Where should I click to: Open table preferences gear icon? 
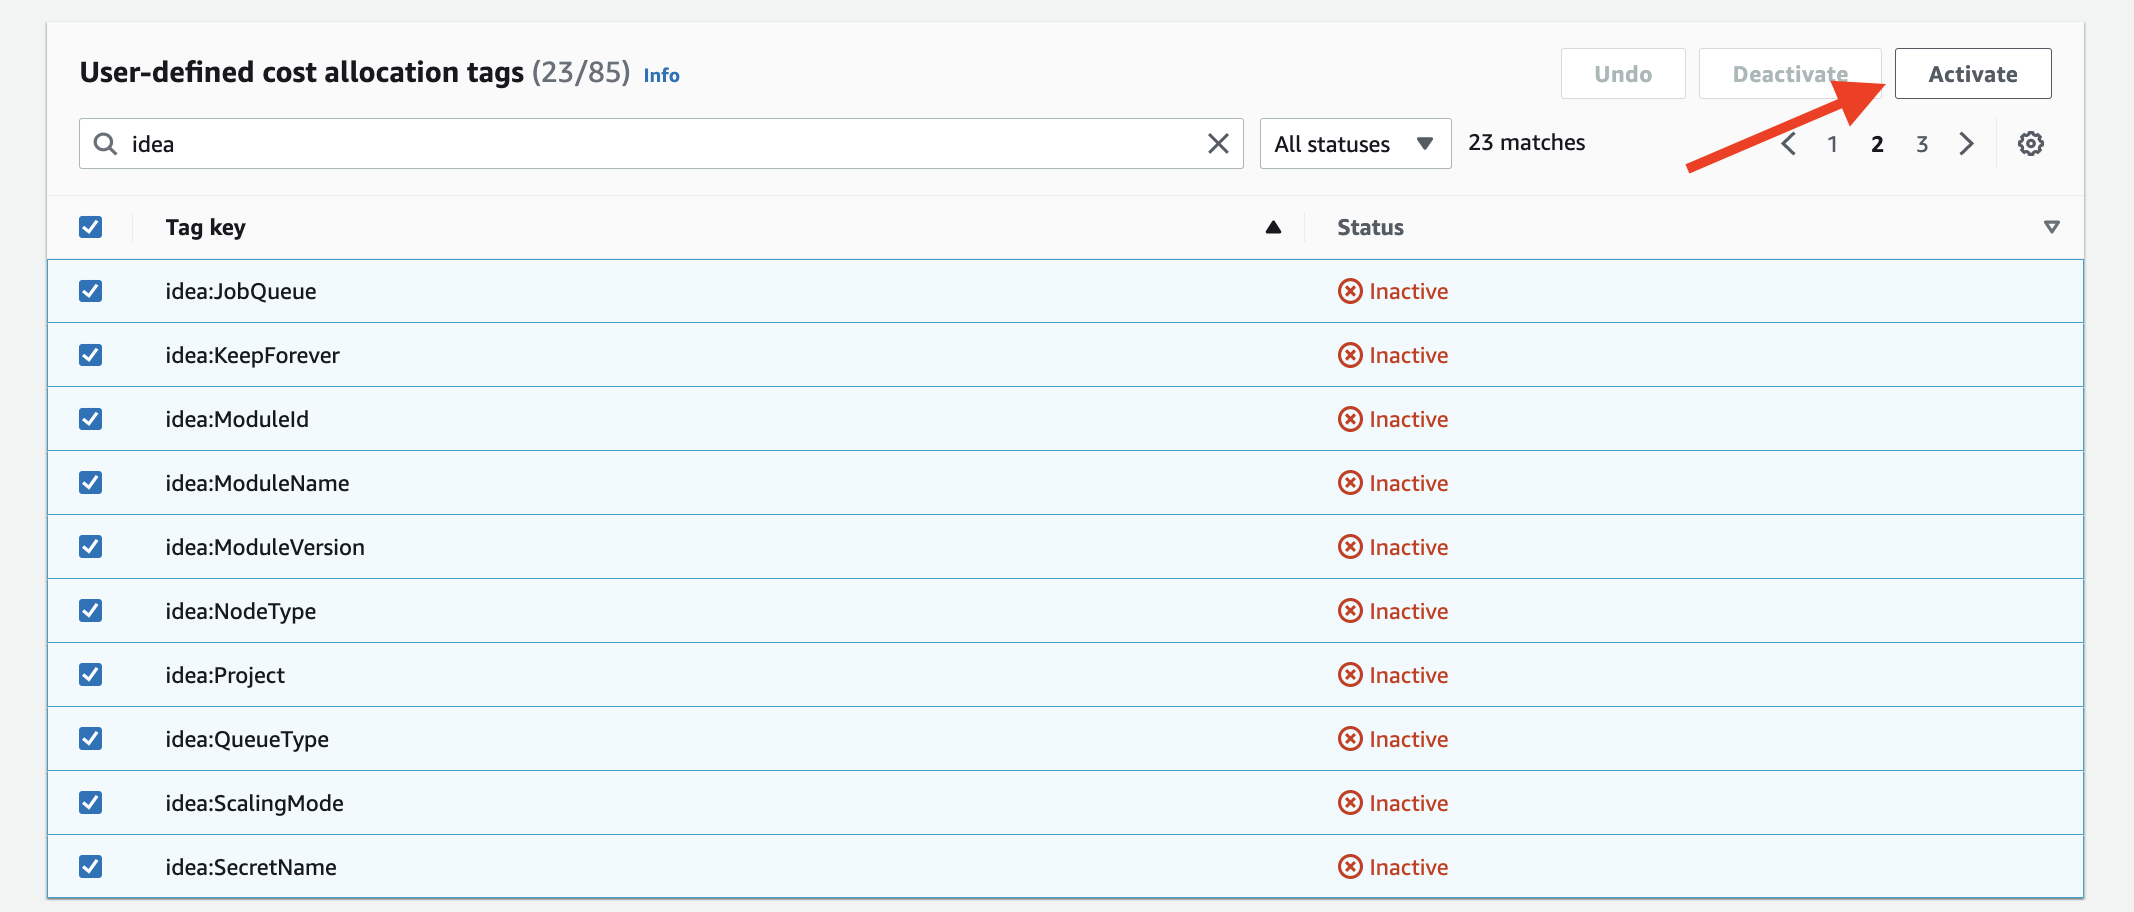tap(2030, 144)
